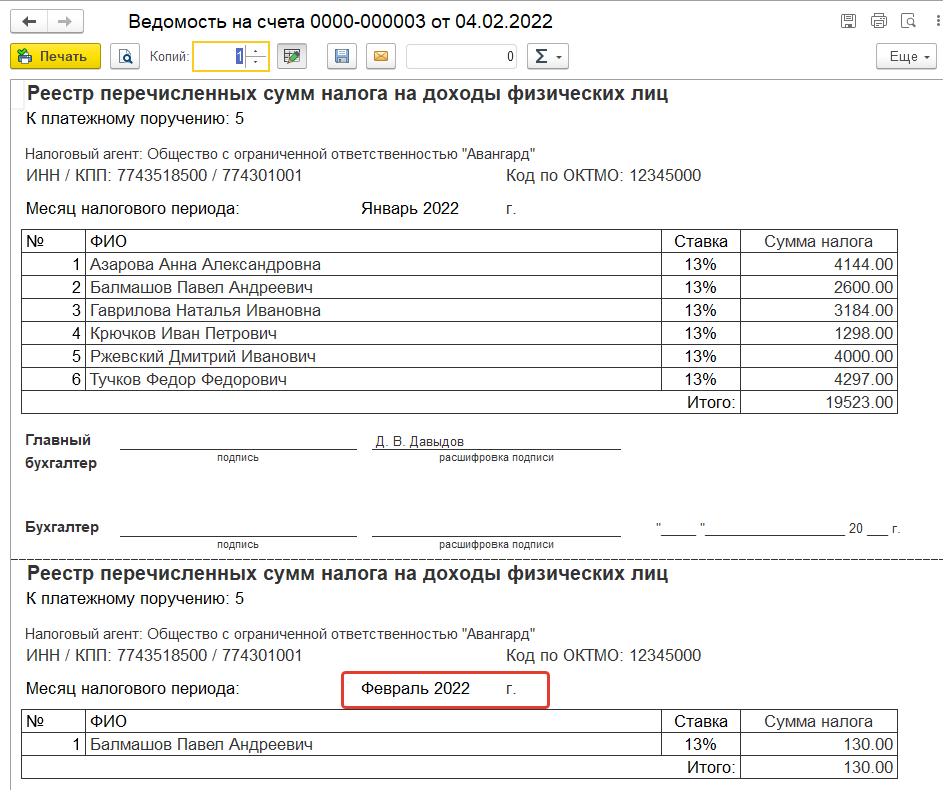Open the Еще dropdown menu
This screenshot has height=790, width=943.
pos(907,57)
